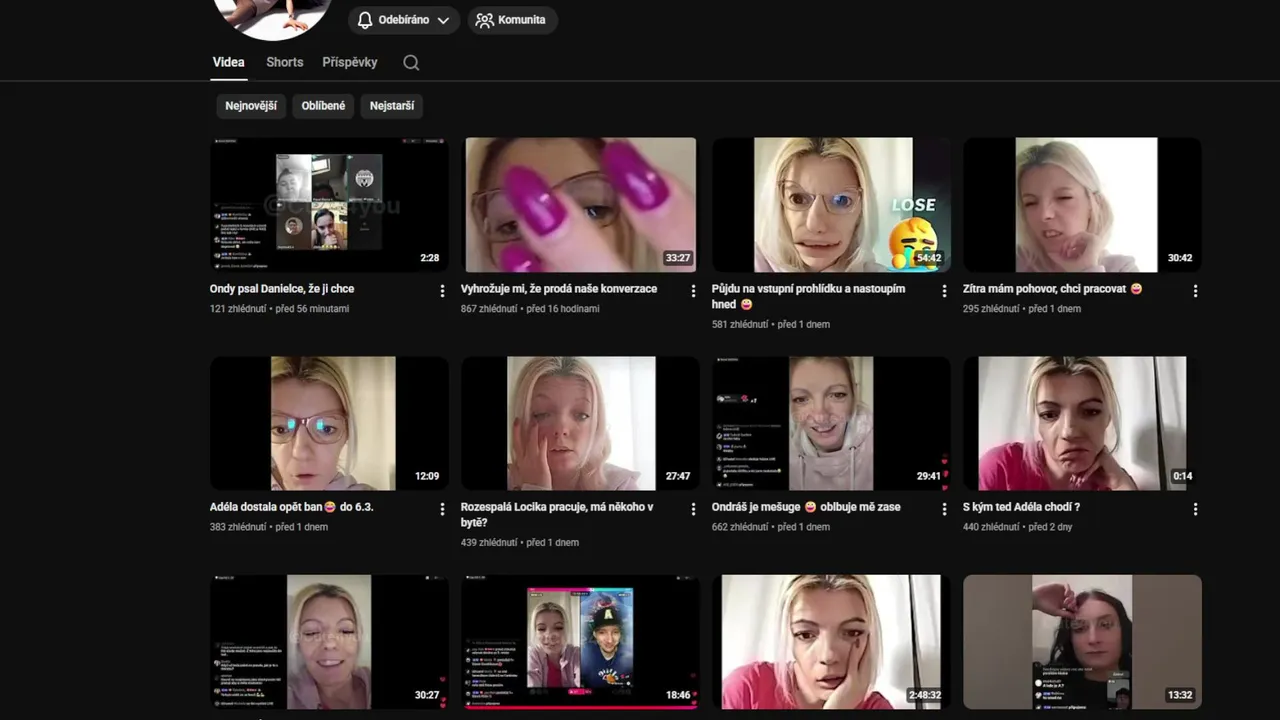Image resolution: width=1280 pixels, height=720 pixels.
Task: Open video titled 'Rozespalá Locika pracuje'
Action: [557, 514]
